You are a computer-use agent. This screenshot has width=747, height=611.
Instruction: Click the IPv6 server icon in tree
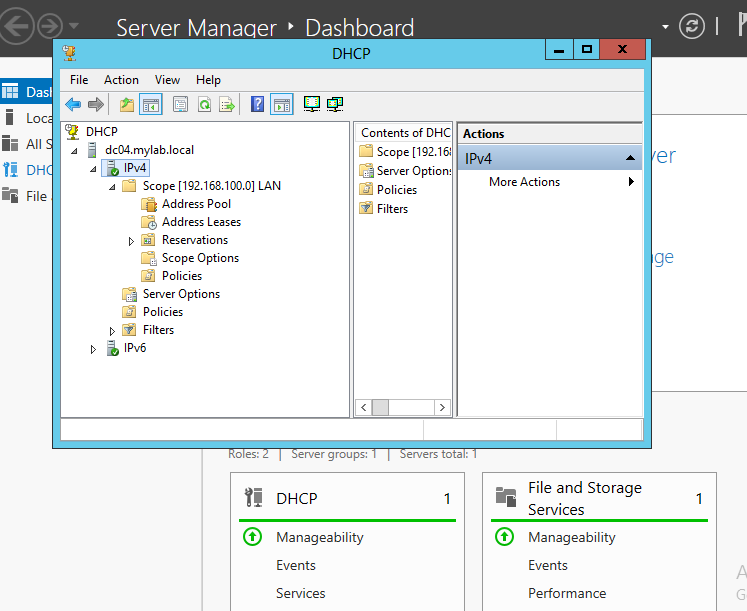point(112,348)
